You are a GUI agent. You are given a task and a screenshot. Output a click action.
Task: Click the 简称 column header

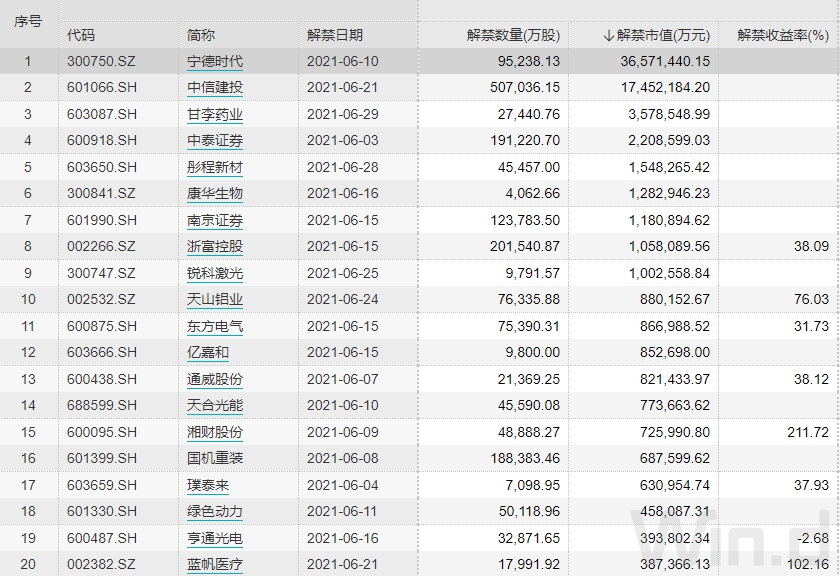(x=201, y=35)
